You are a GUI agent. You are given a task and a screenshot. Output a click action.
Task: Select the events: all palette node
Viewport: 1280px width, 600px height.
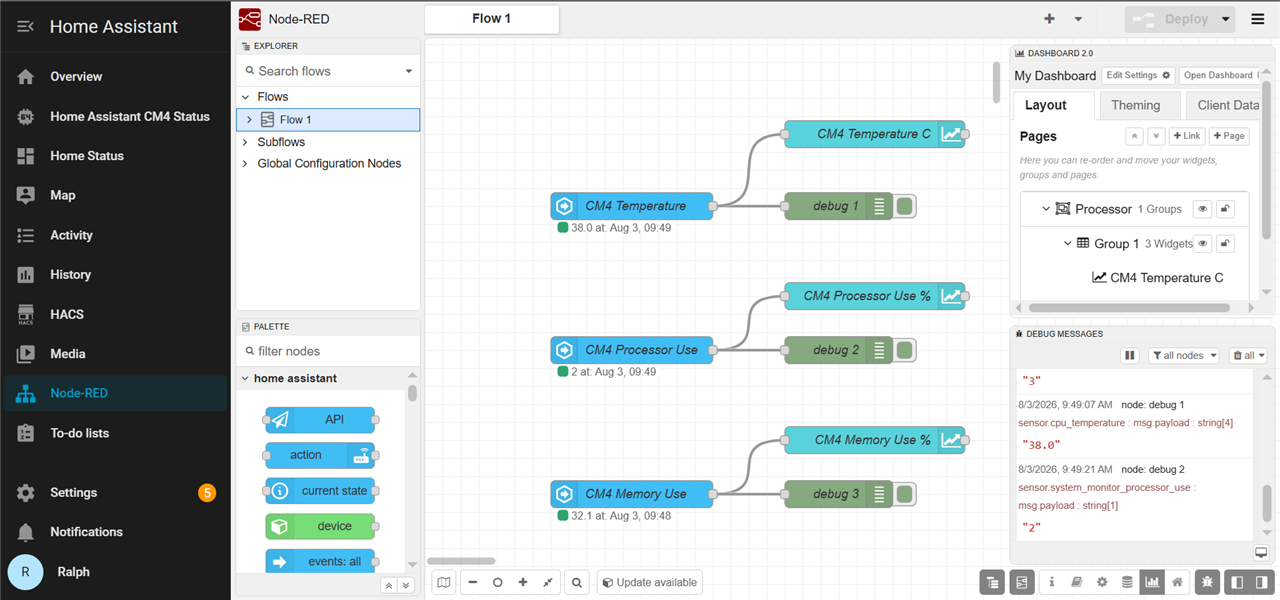(320, 561)
